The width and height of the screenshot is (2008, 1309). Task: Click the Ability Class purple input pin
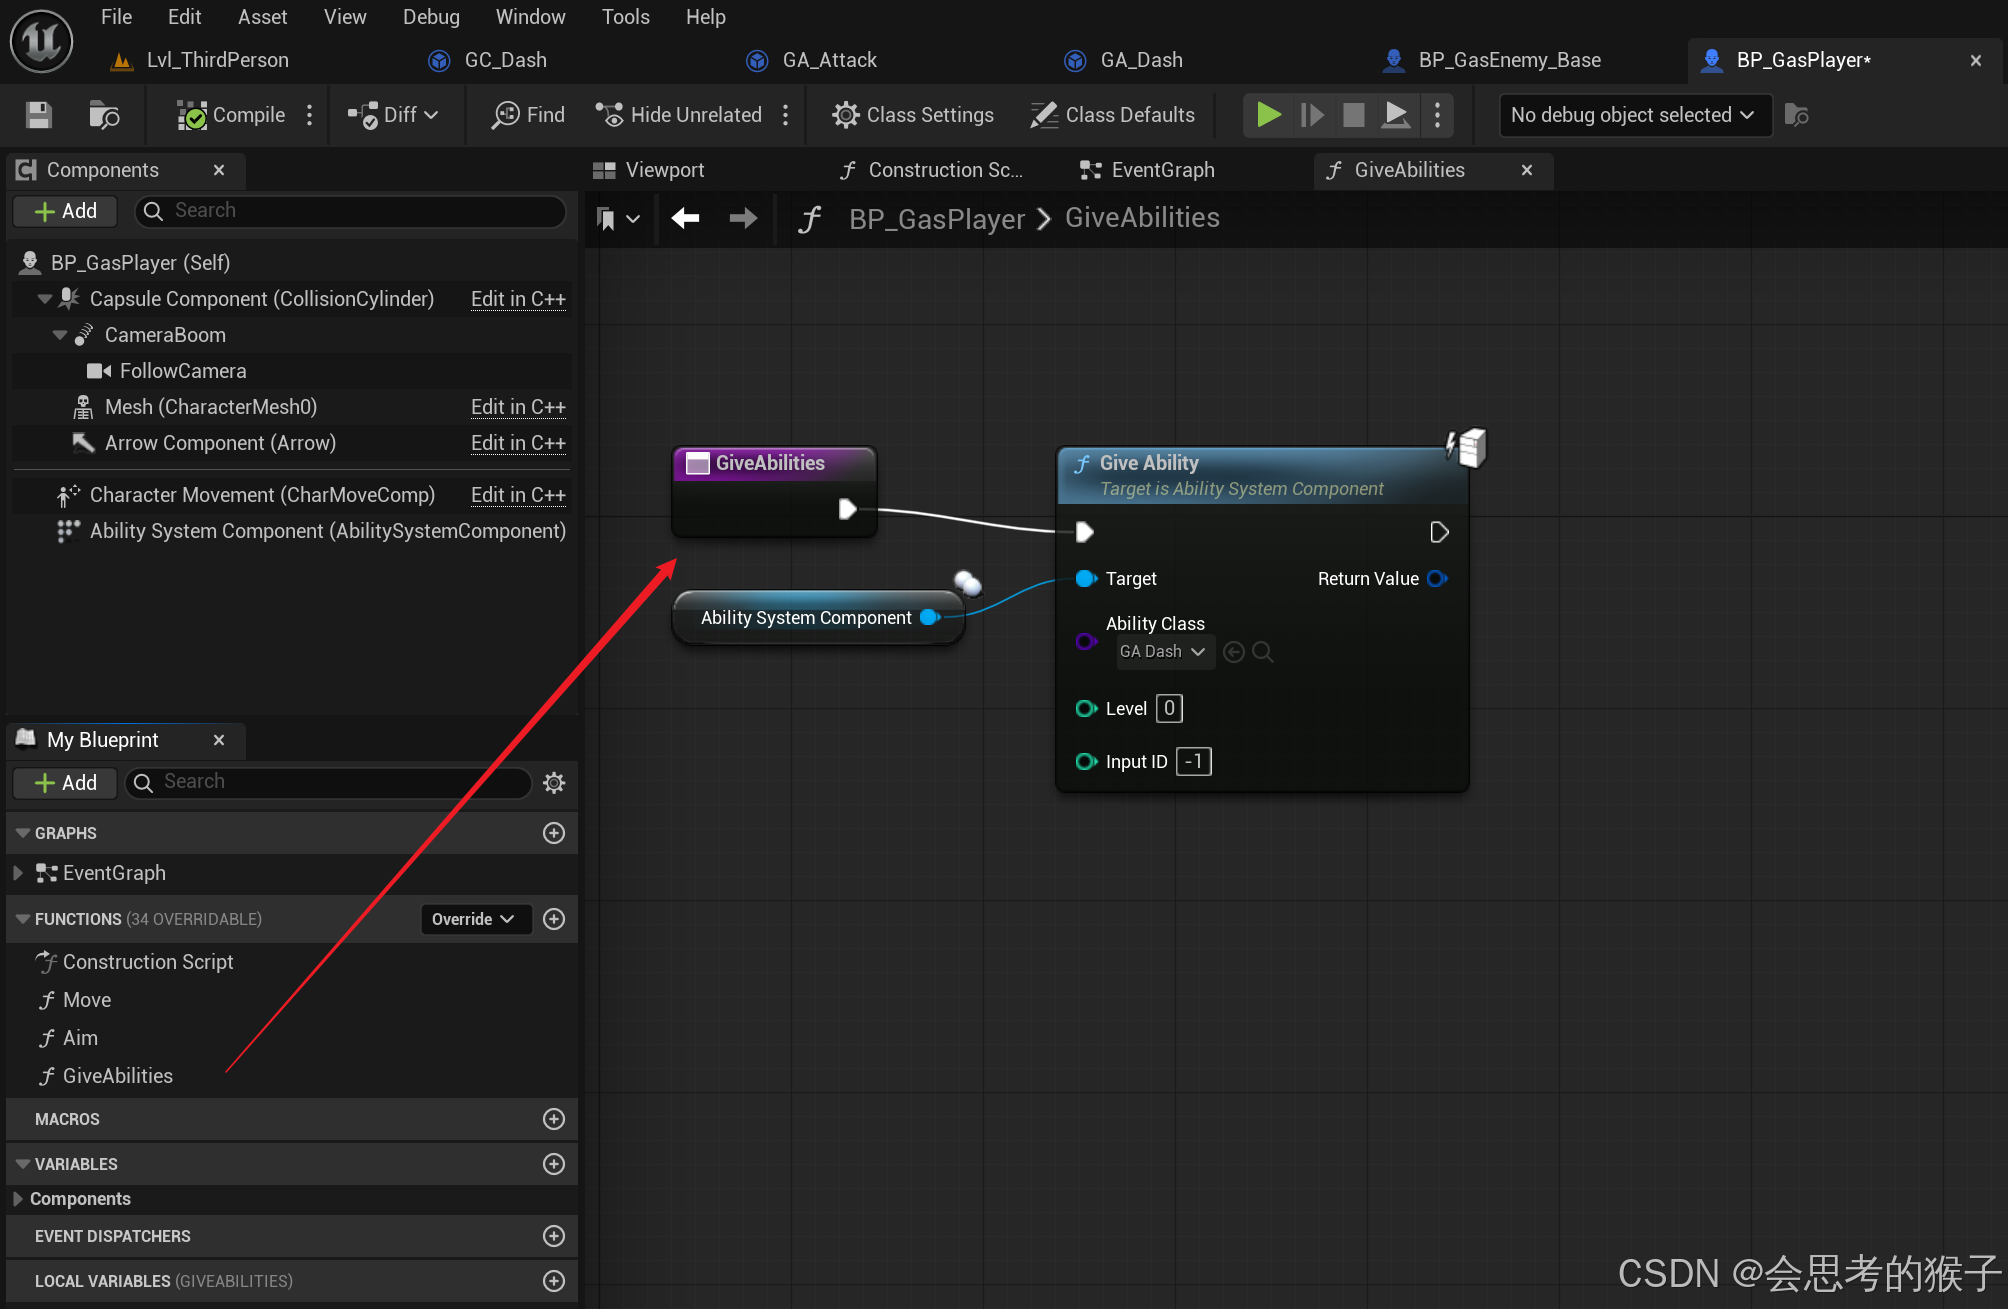(1085, 641)
